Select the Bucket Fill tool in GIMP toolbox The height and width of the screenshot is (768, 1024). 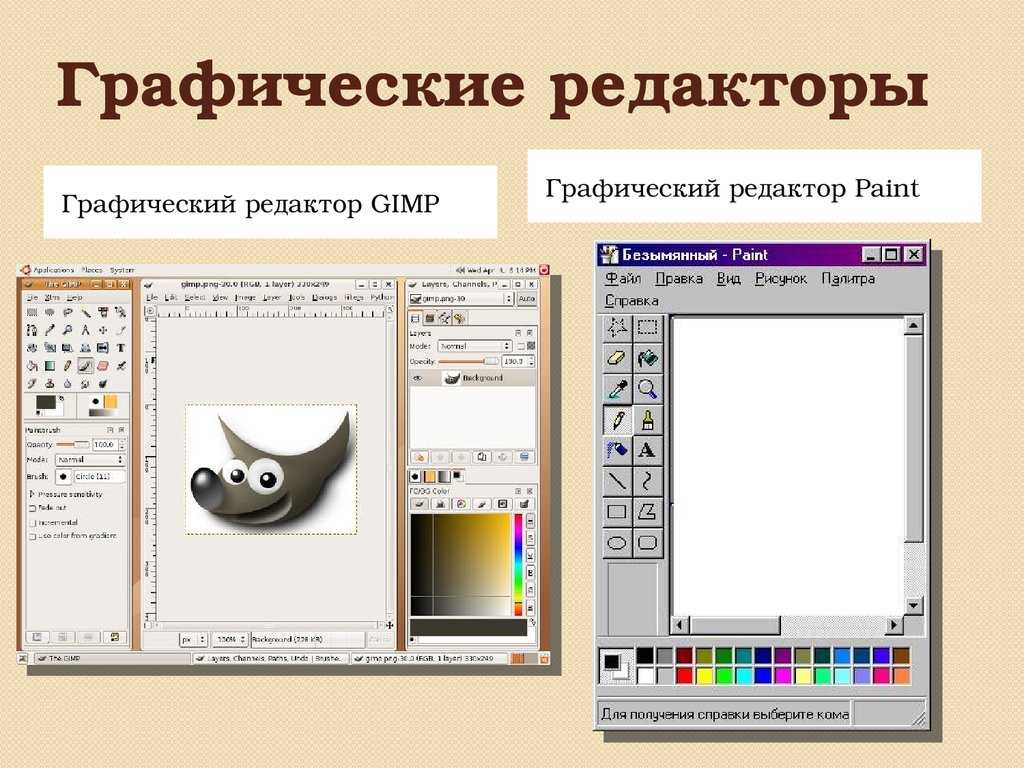click(x=32, y=366)
